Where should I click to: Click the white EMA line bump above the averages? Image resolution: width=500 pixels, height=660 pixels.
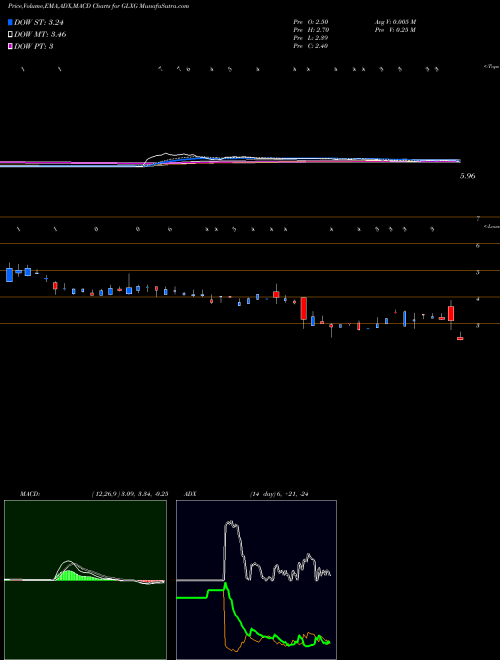coord(168,156)
